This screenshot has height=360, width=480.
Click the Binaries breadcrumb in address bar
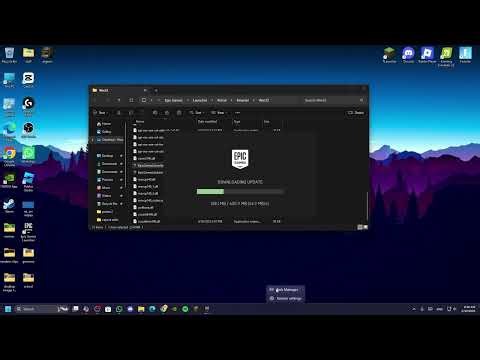[x=243, y=100]
